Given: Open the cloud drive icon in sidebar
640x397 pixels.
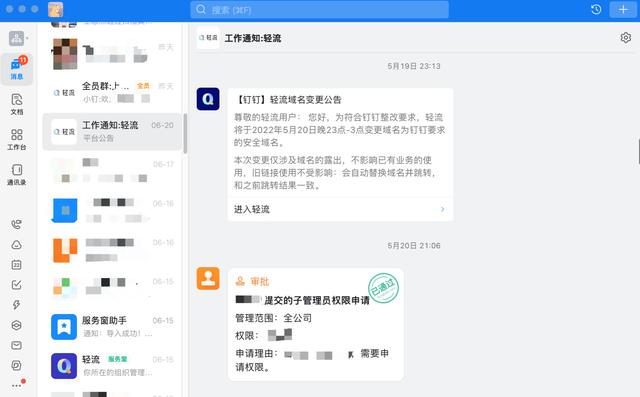Looking at the screenshot, I should point(16,245).
